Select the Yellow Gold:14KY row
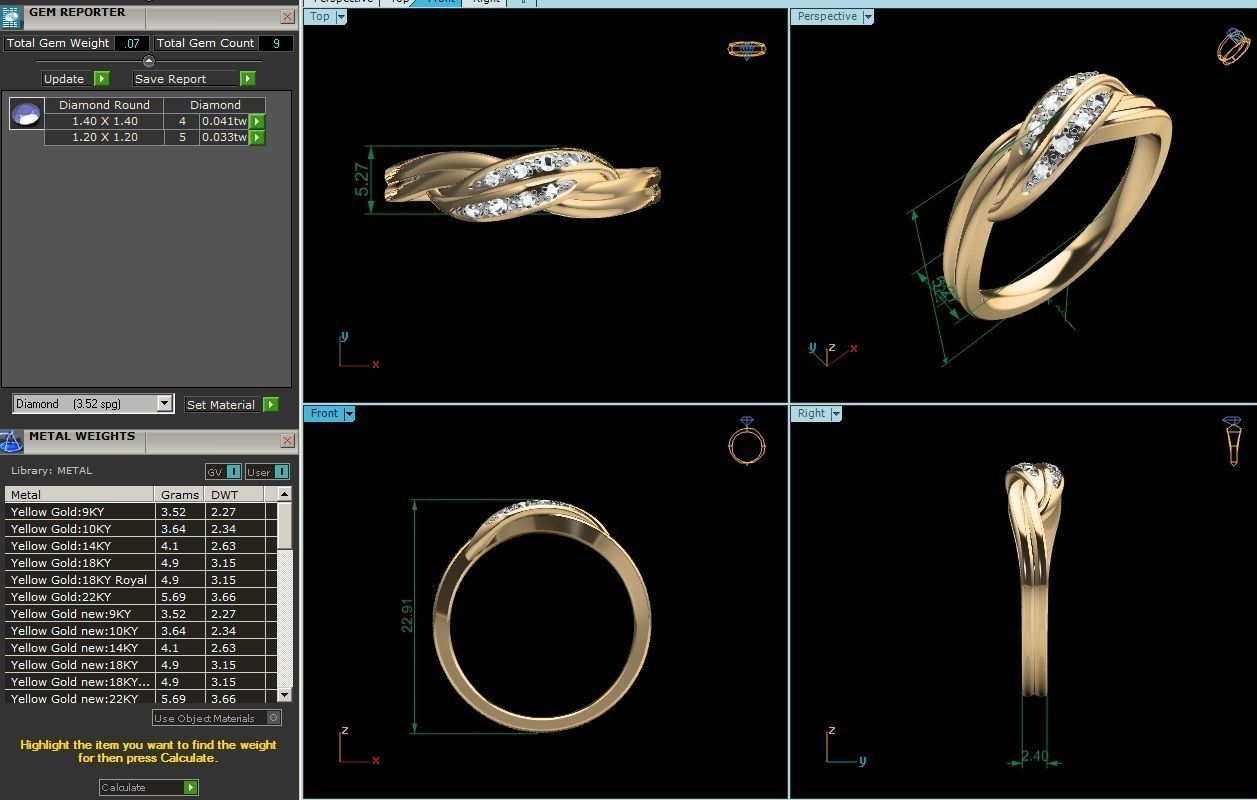The width and height of the screenshot is (1257, 800). point(141,546)
